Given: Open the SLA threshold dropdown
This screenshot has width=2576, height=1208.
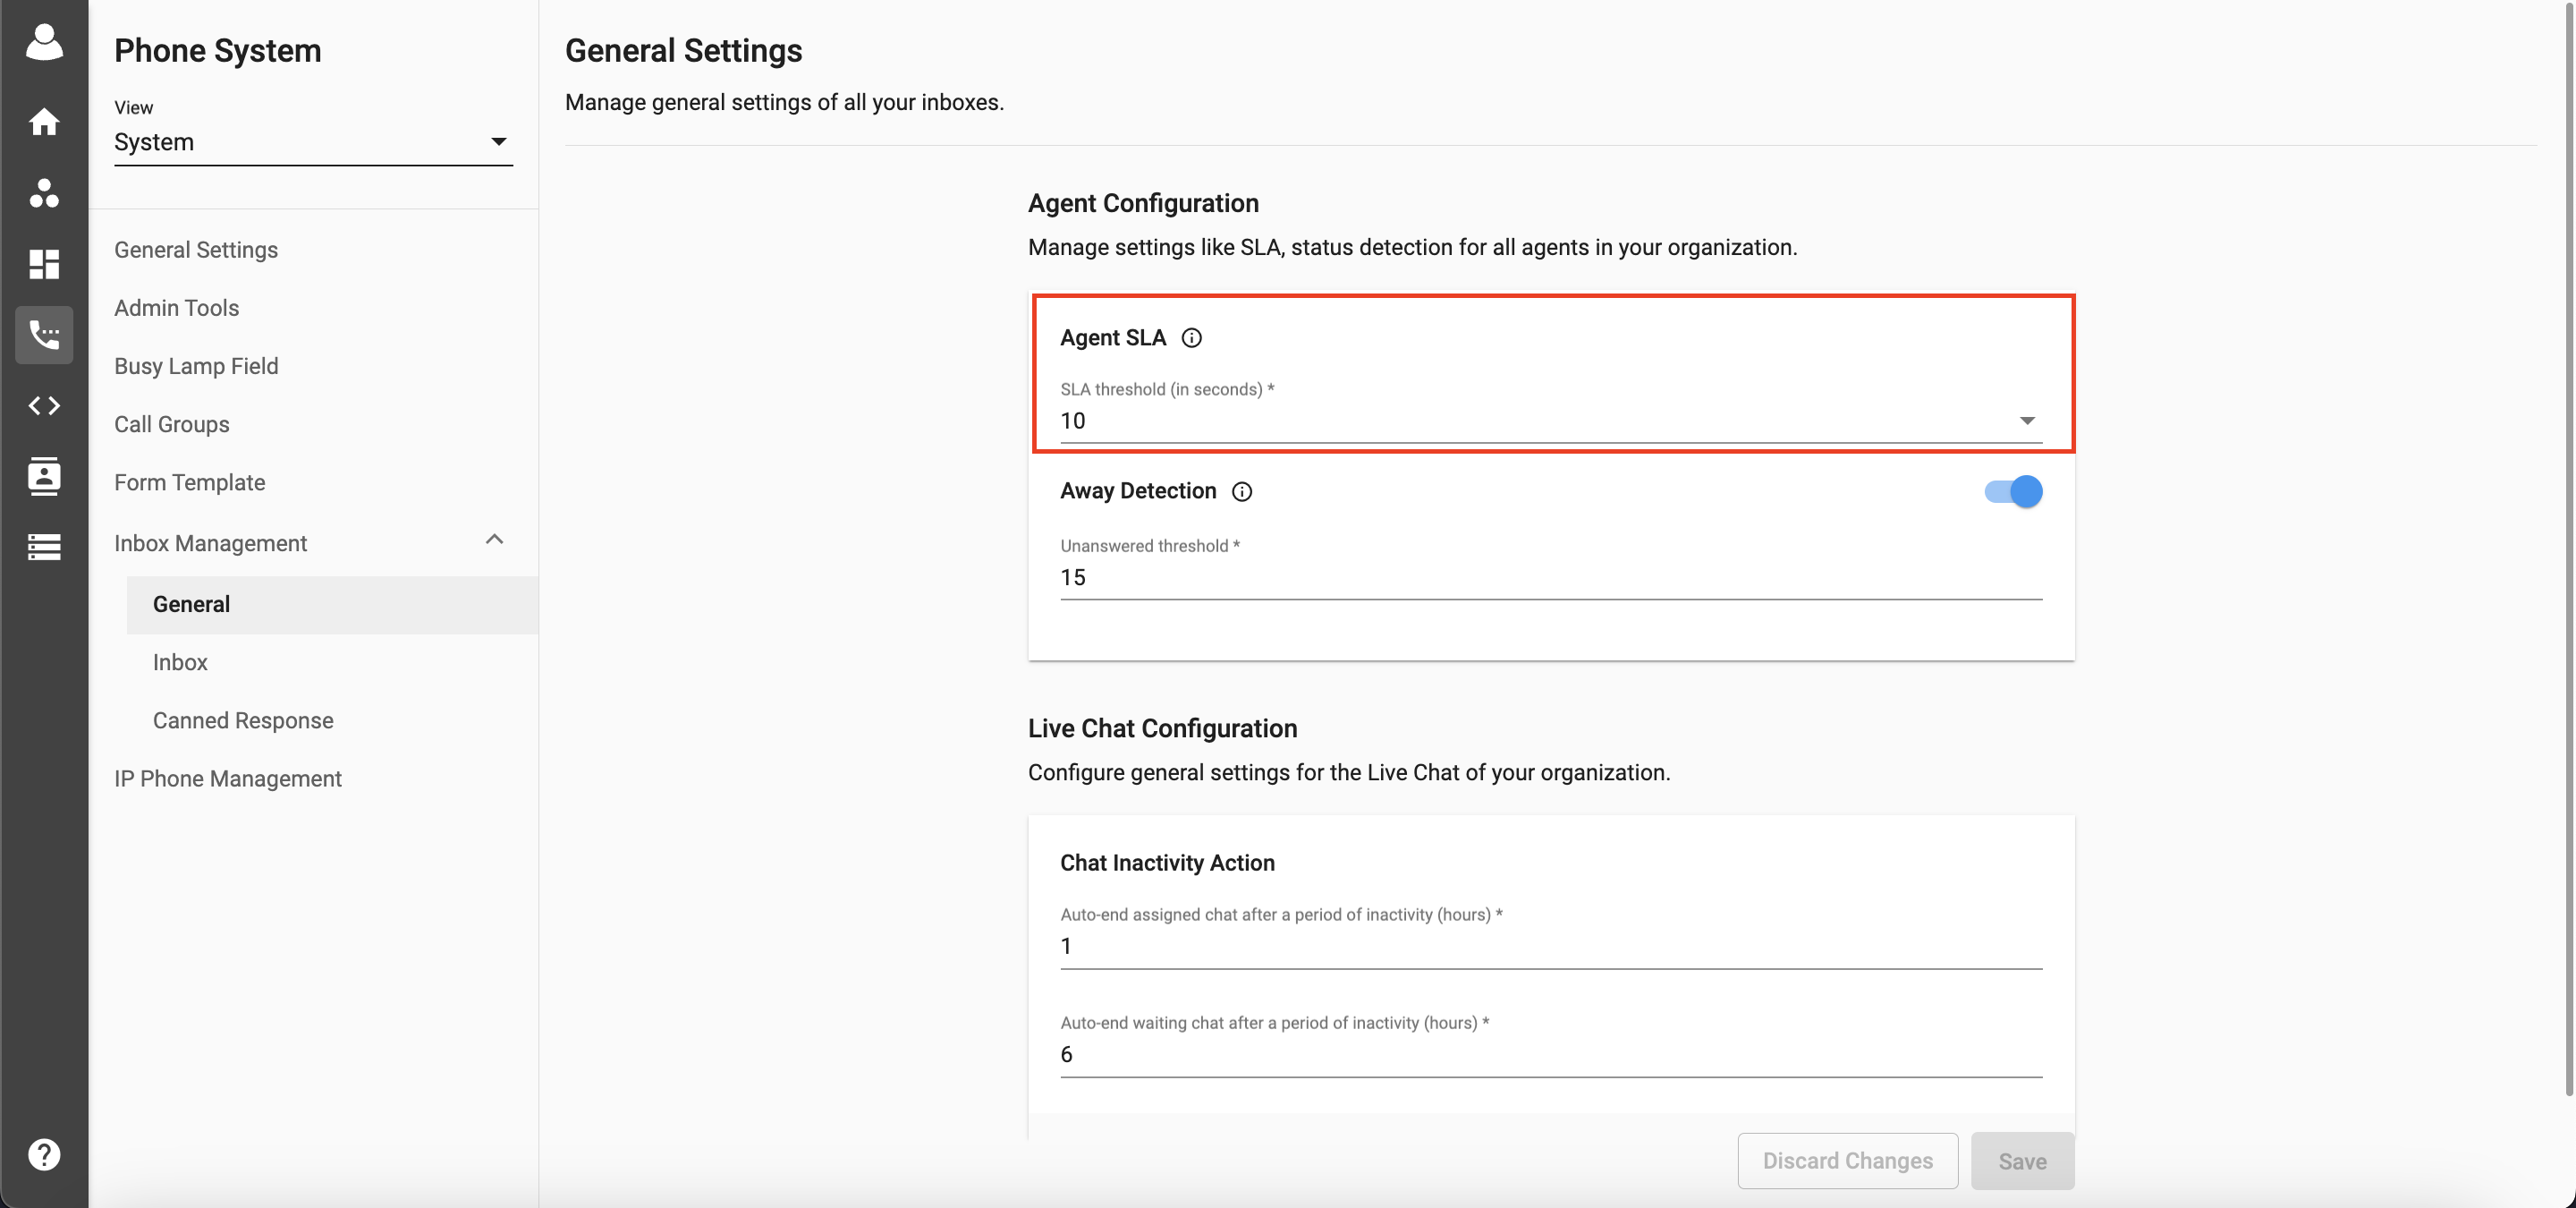Looking at the screenshot, I should click(1551, 420).
